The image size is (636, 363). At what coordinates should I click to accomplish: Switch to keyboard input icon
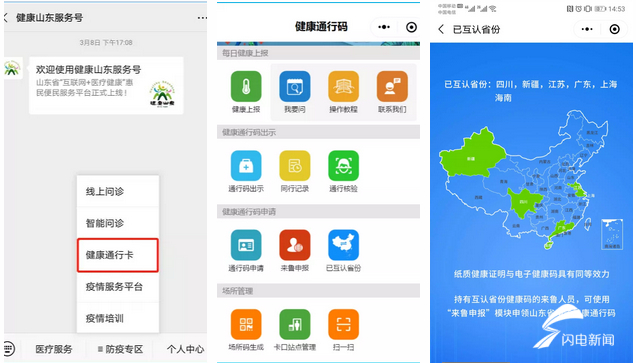point(9,348)
